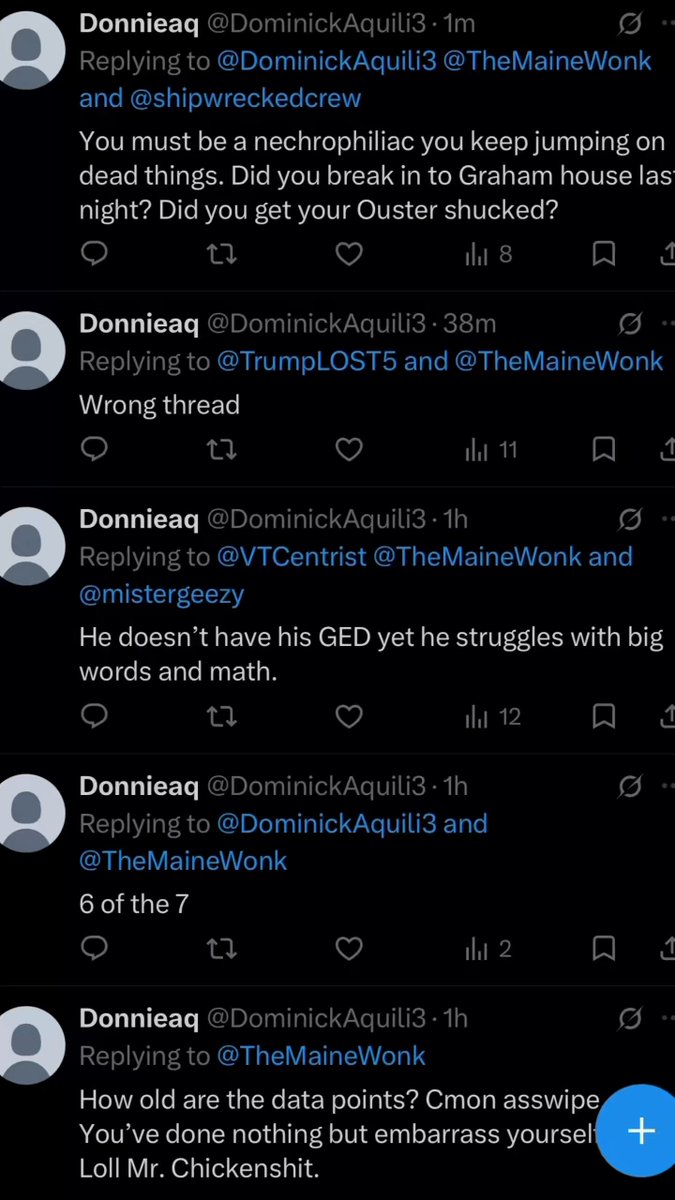Retweet the '6 of the 7' post
Viewport: 675px width, 1200px height.
coord(221,949)
